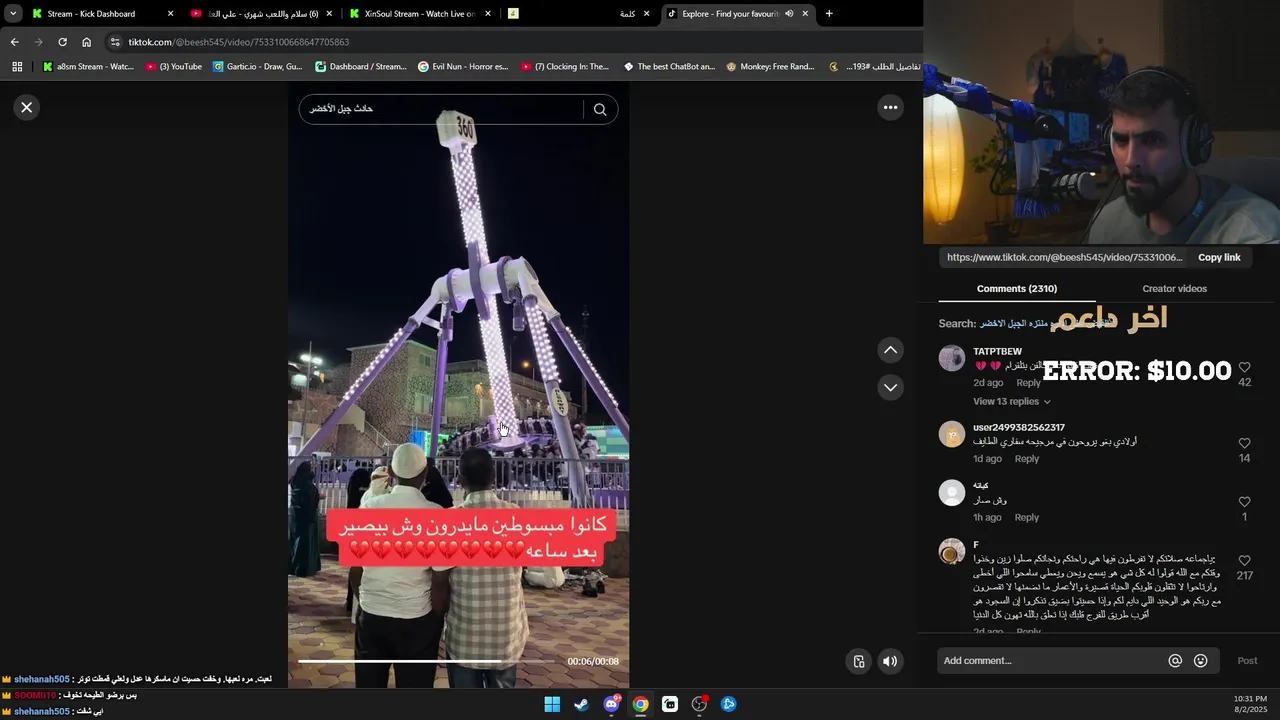Copy link of the TikTok video
The height and width of the screenshot is (720, 1280).
pyautogui.click(x=1219, y=257)
